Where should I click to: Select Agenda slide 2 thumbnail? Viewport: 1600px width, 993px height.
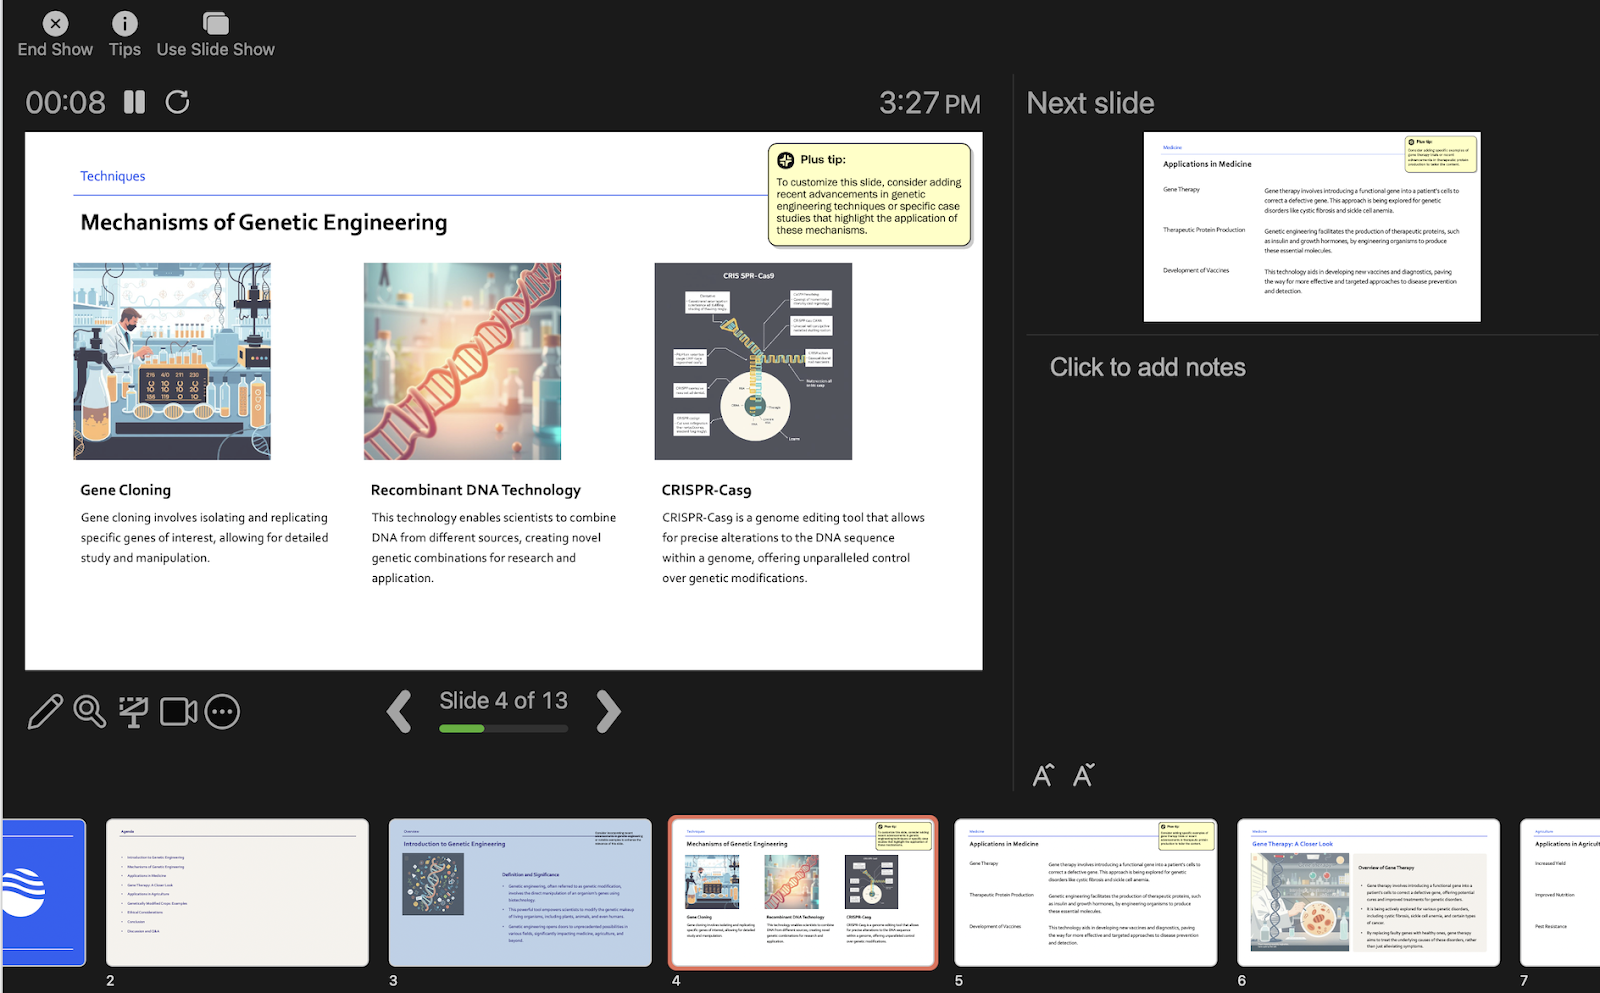(x=237, y=892)
